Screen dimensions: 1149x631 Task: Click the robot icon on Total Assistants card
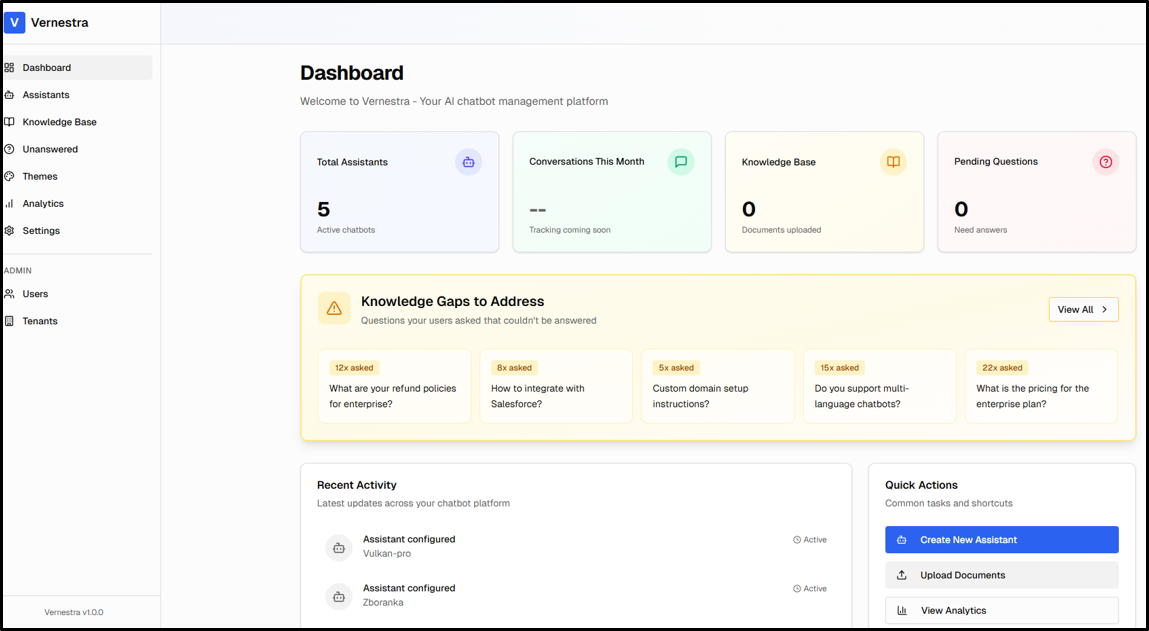pyautogui.click(x=468, y=162)
